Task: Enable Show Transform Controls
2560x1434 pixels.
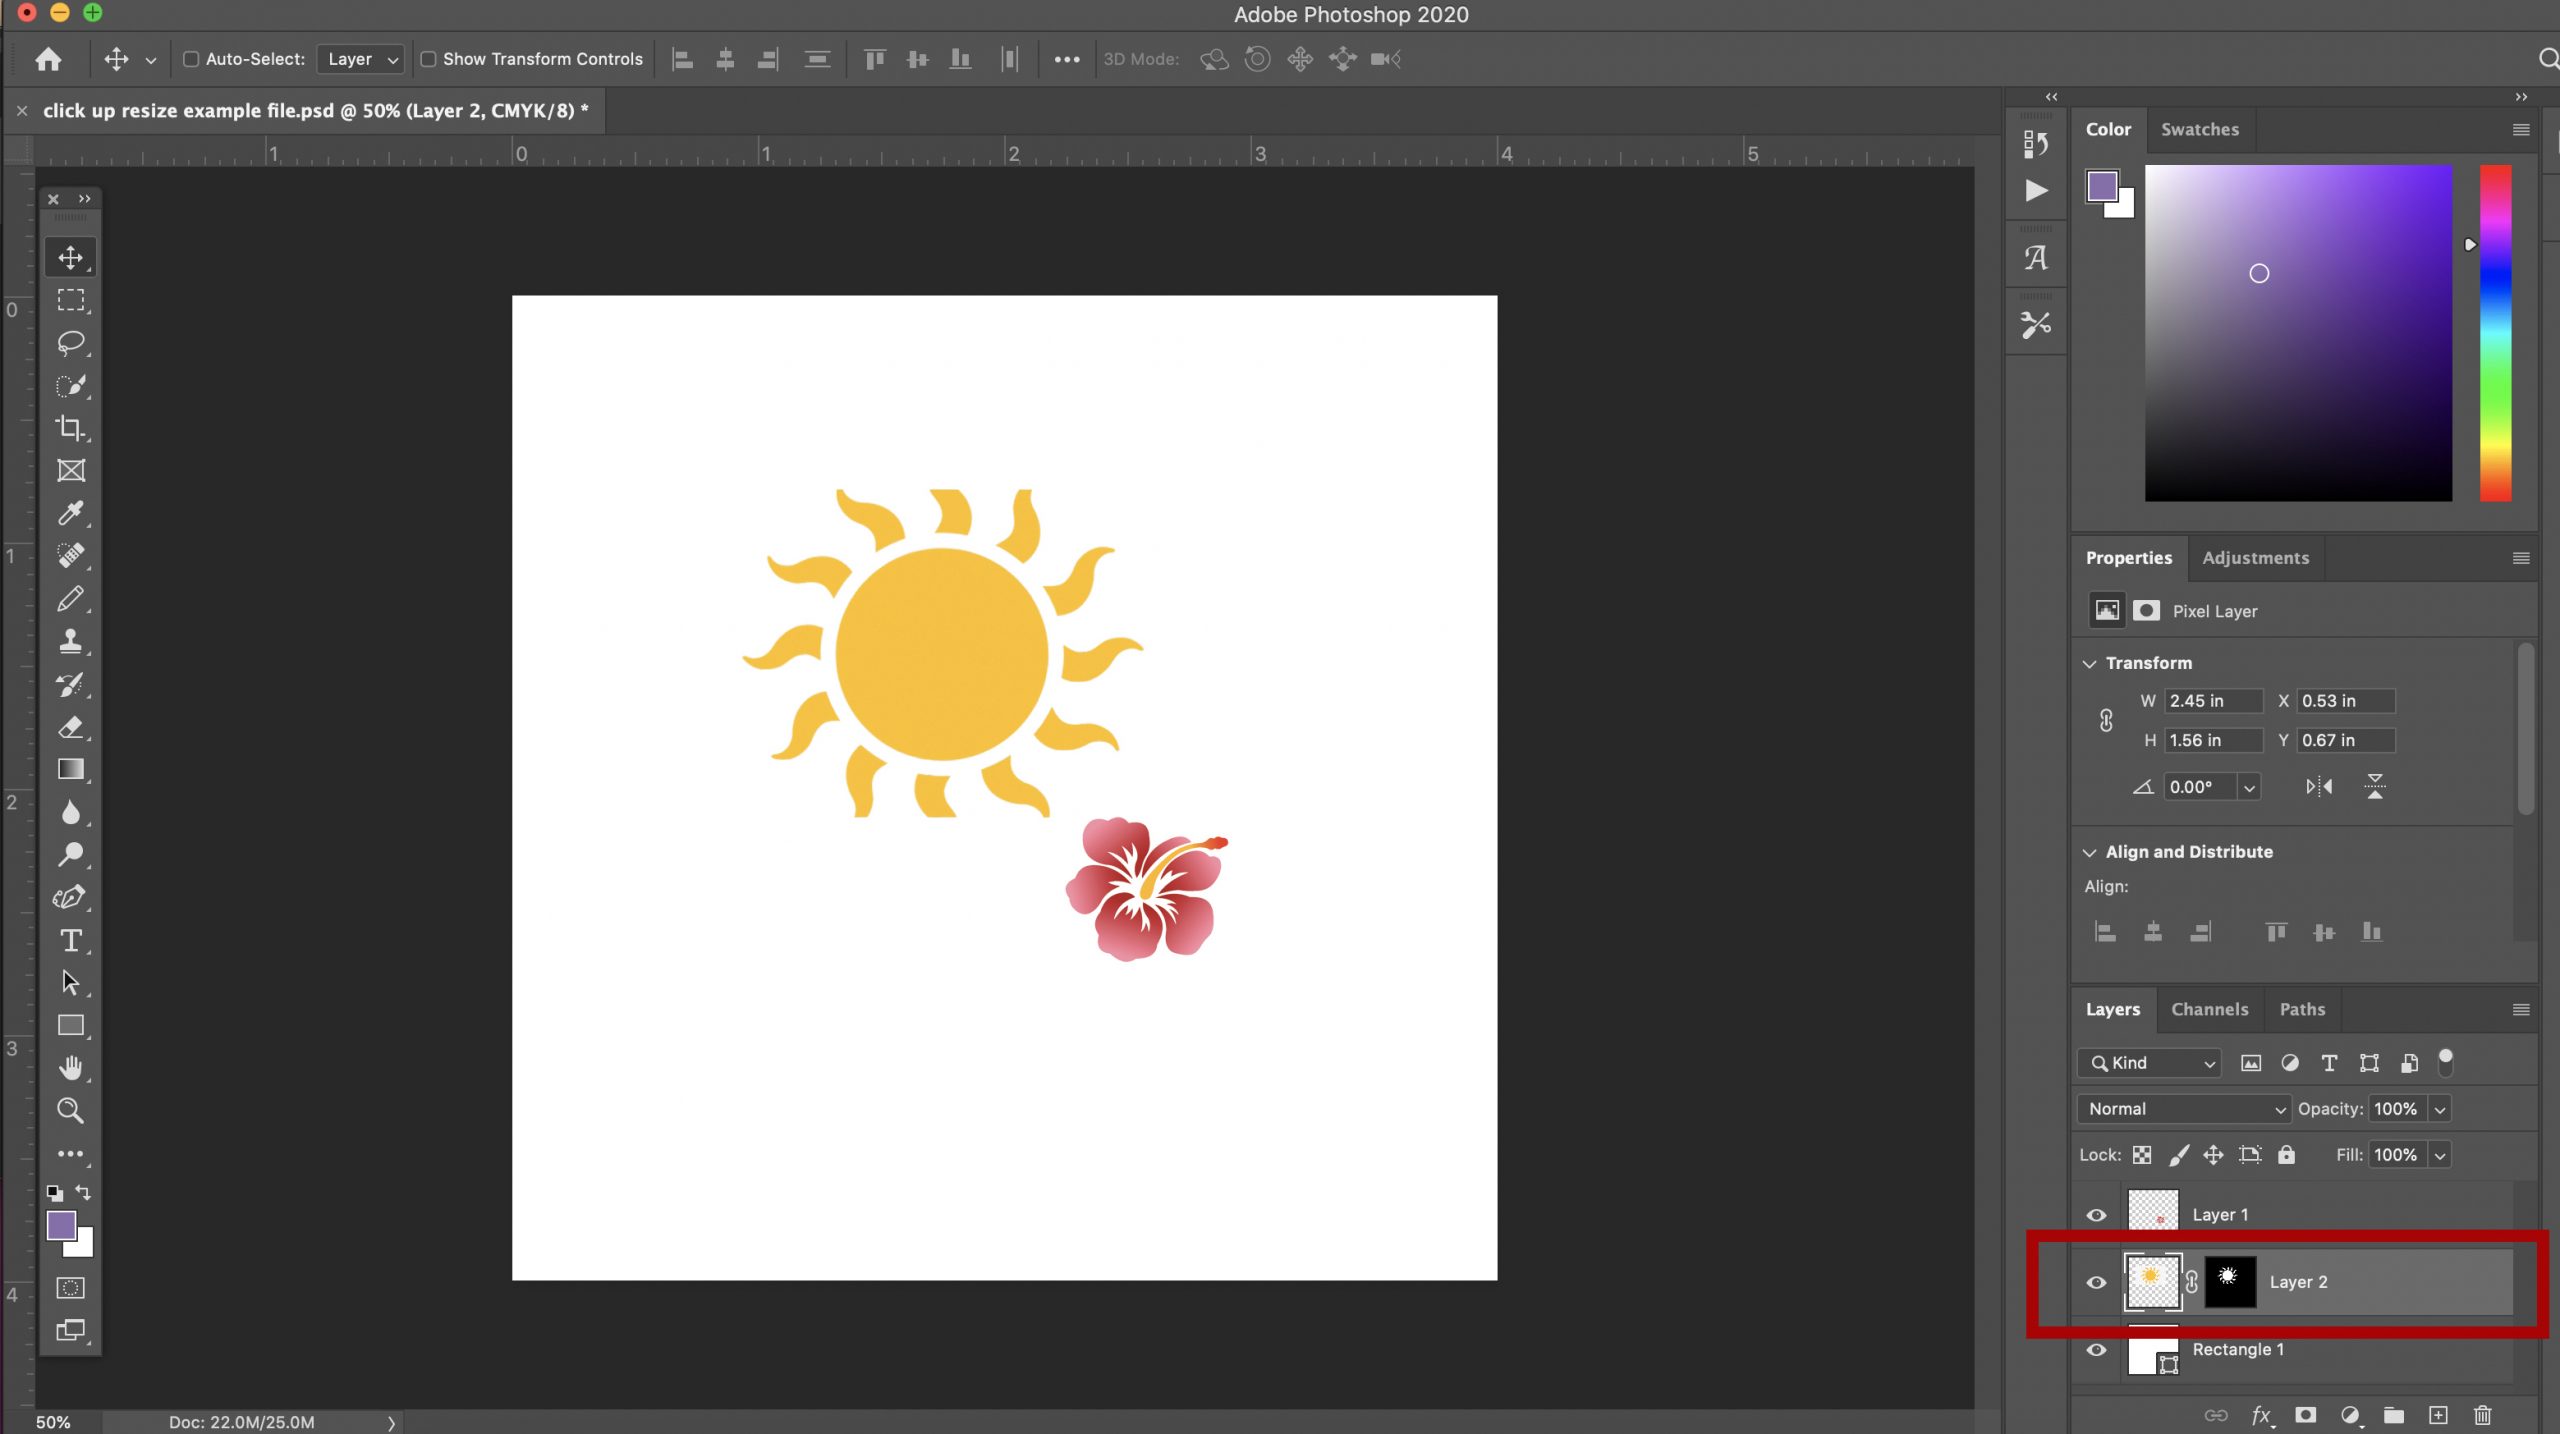Action: click(429, 59)
